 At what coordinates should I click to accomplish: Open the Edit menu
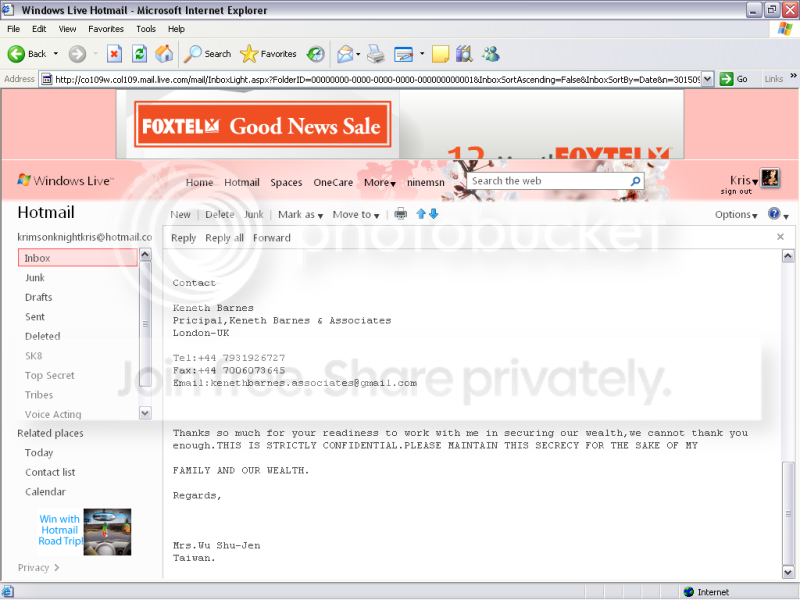[x=39, y=29]
